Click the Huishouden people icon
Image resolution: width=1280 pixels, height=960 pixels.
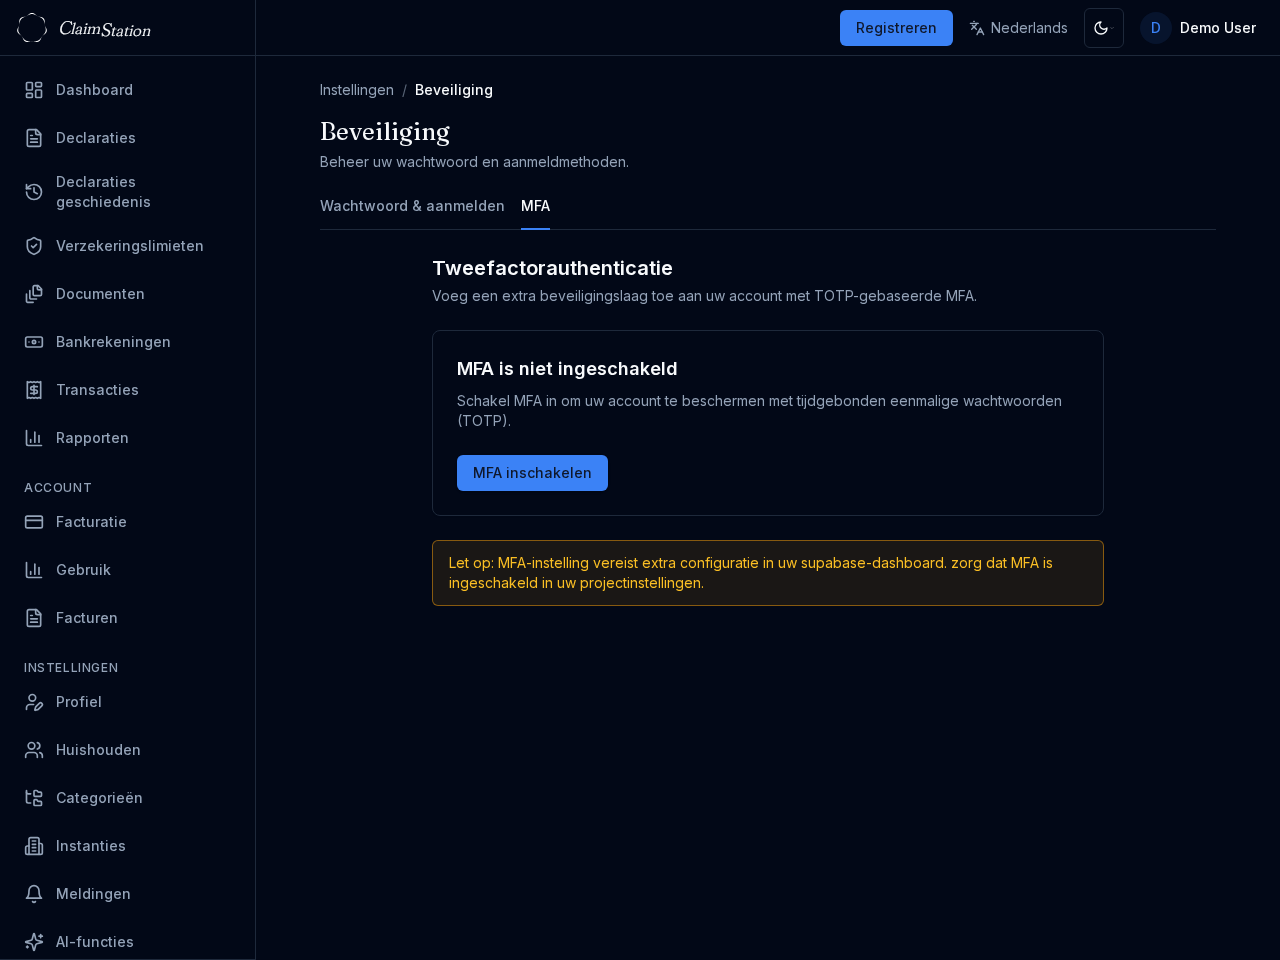[x=34, y=750]
